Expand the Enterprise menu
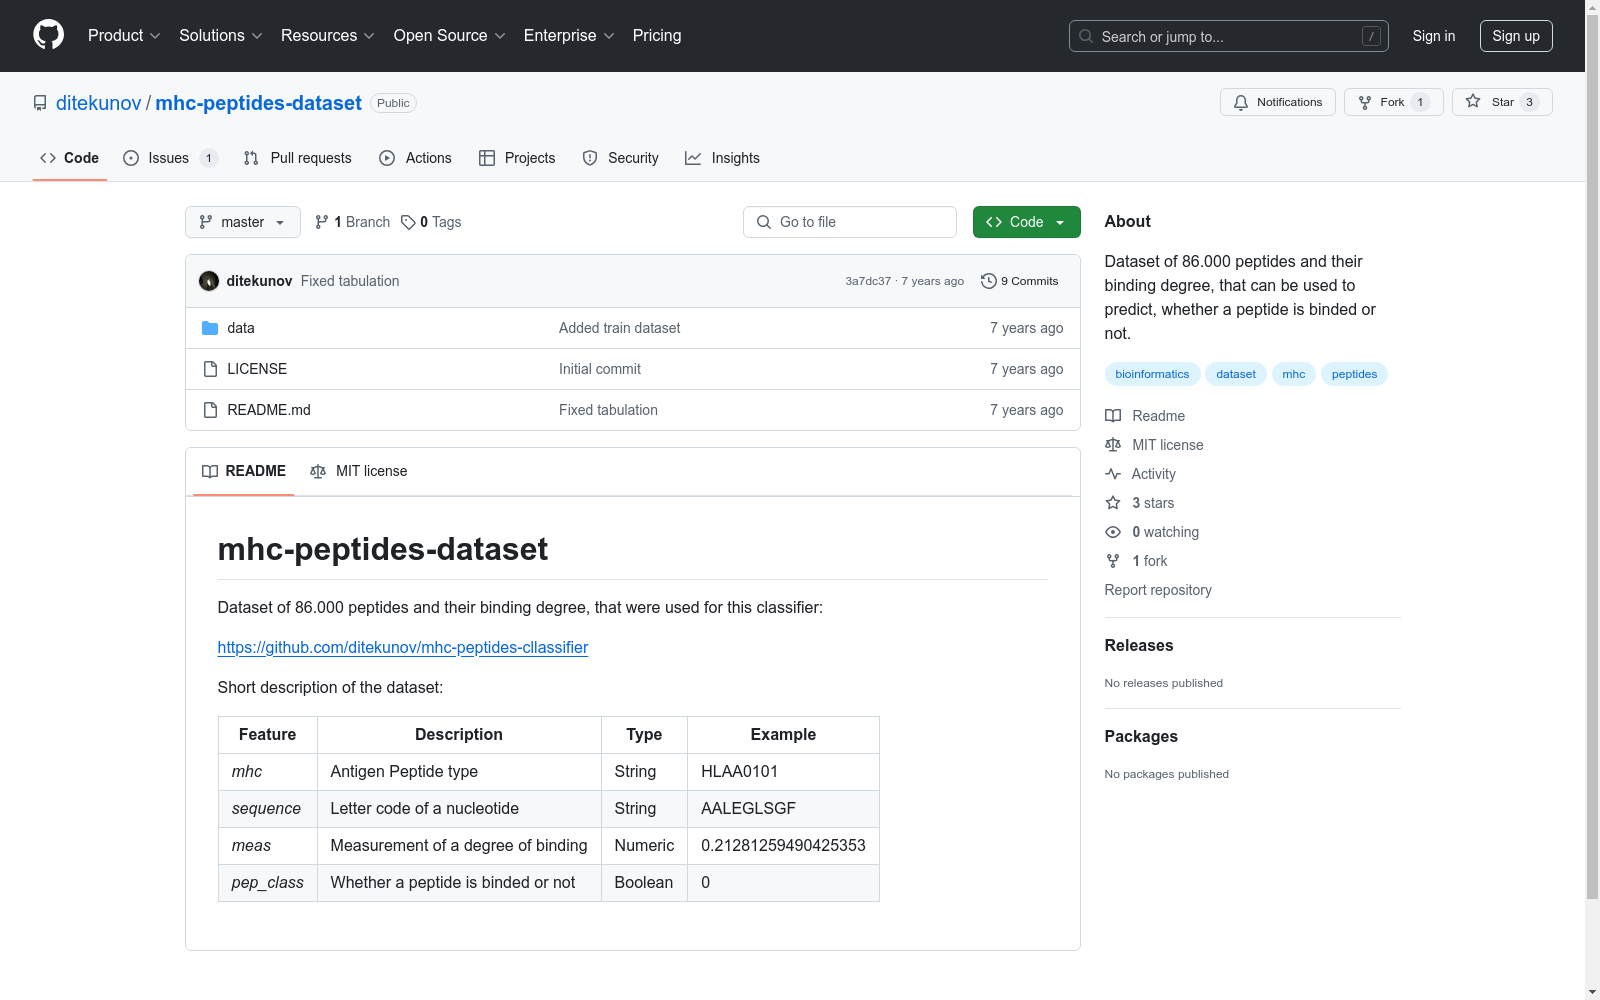 (569, 36)
